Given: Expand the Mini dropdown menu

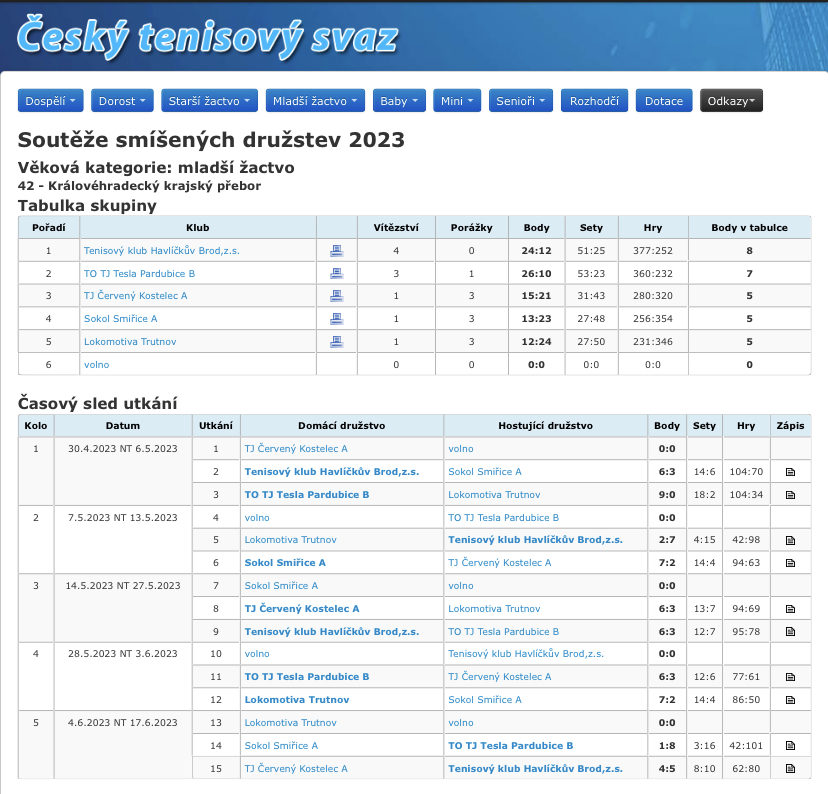Looking at the screenshot, I should [x=457, y=101].
